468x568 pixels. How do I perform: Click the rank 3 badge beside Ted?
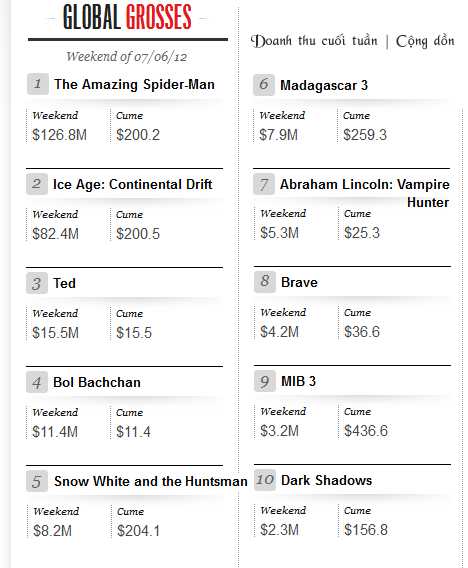37,283
